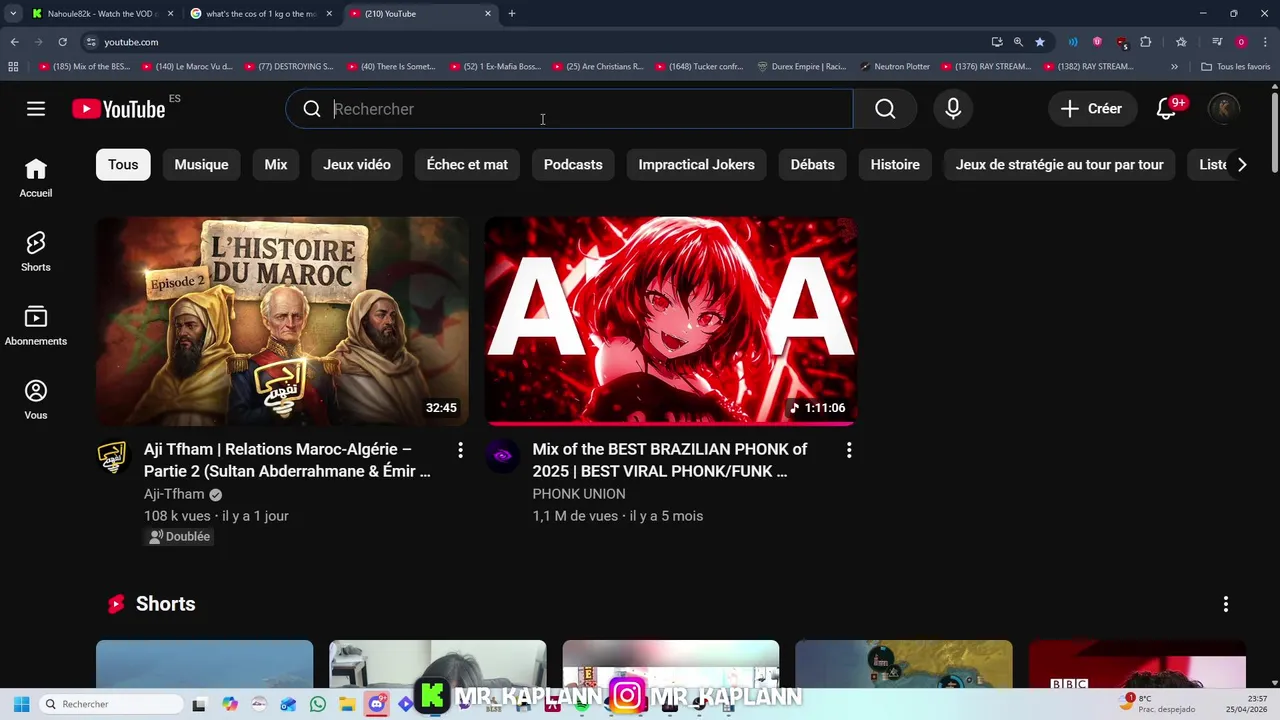The image size is (1280, 720).
Task: Select the Impractical Jokers filter chip
Action: coord(697,165)
